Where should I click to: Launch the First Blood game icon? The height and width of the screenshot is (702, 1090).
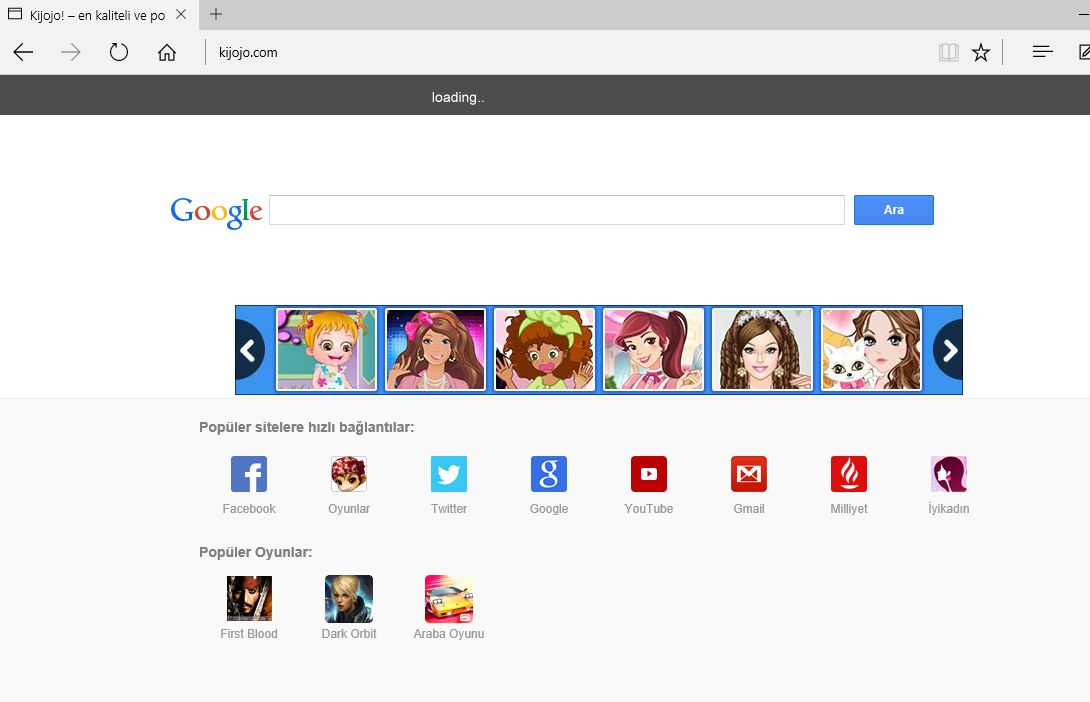[x=249, y=598]
